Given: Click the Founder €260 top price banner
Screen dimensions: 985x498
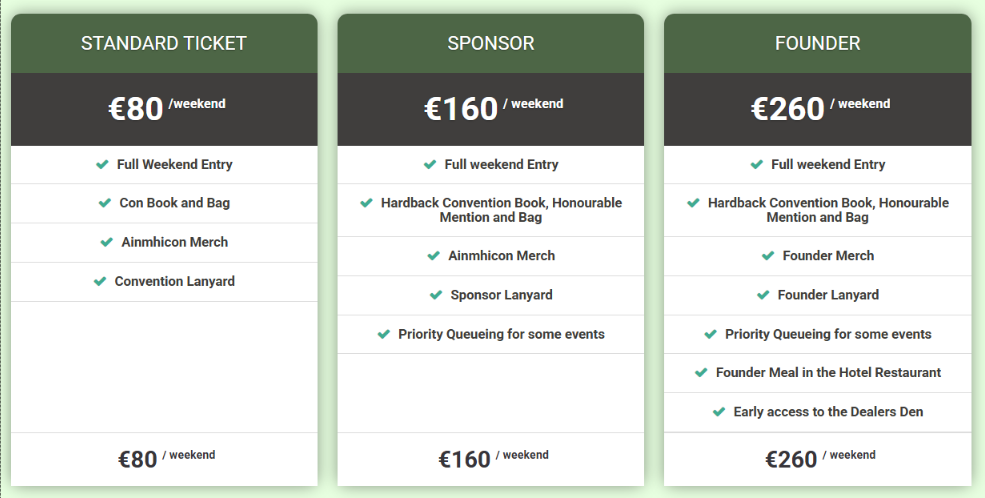Looking at the screenshot, I should click(819, 108).
